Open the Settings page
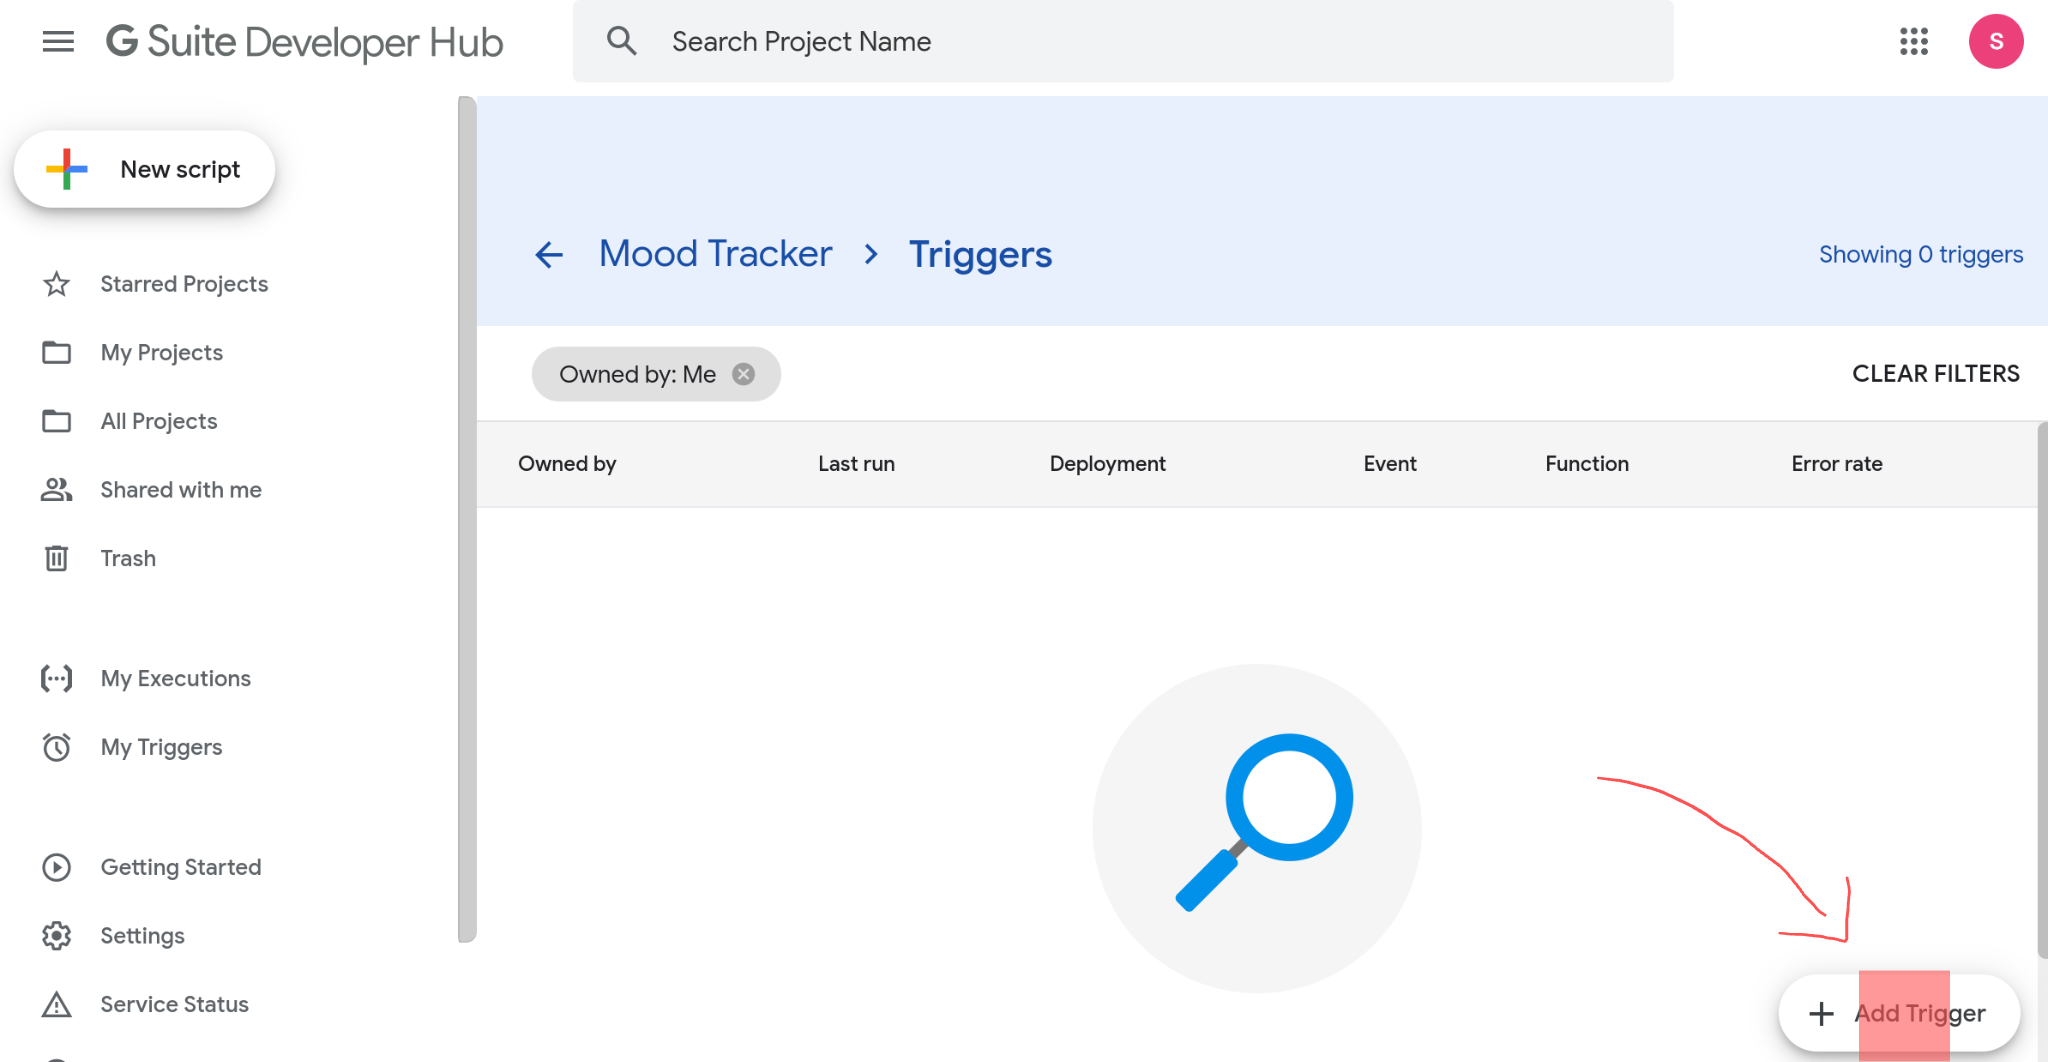 143,935
